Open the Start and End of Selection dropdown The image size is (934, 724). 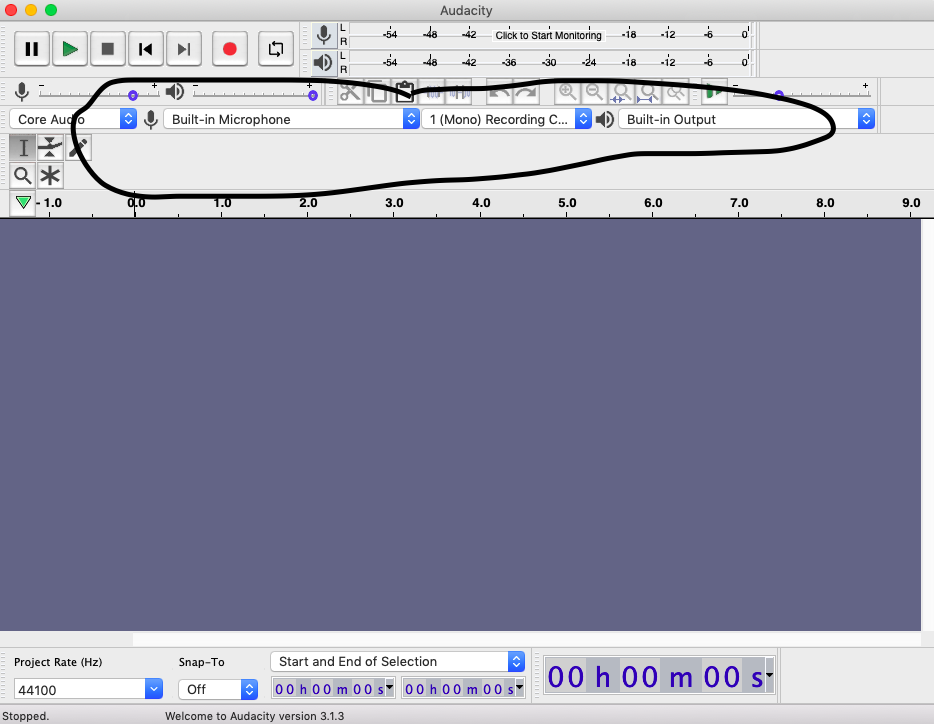[397, 661]
